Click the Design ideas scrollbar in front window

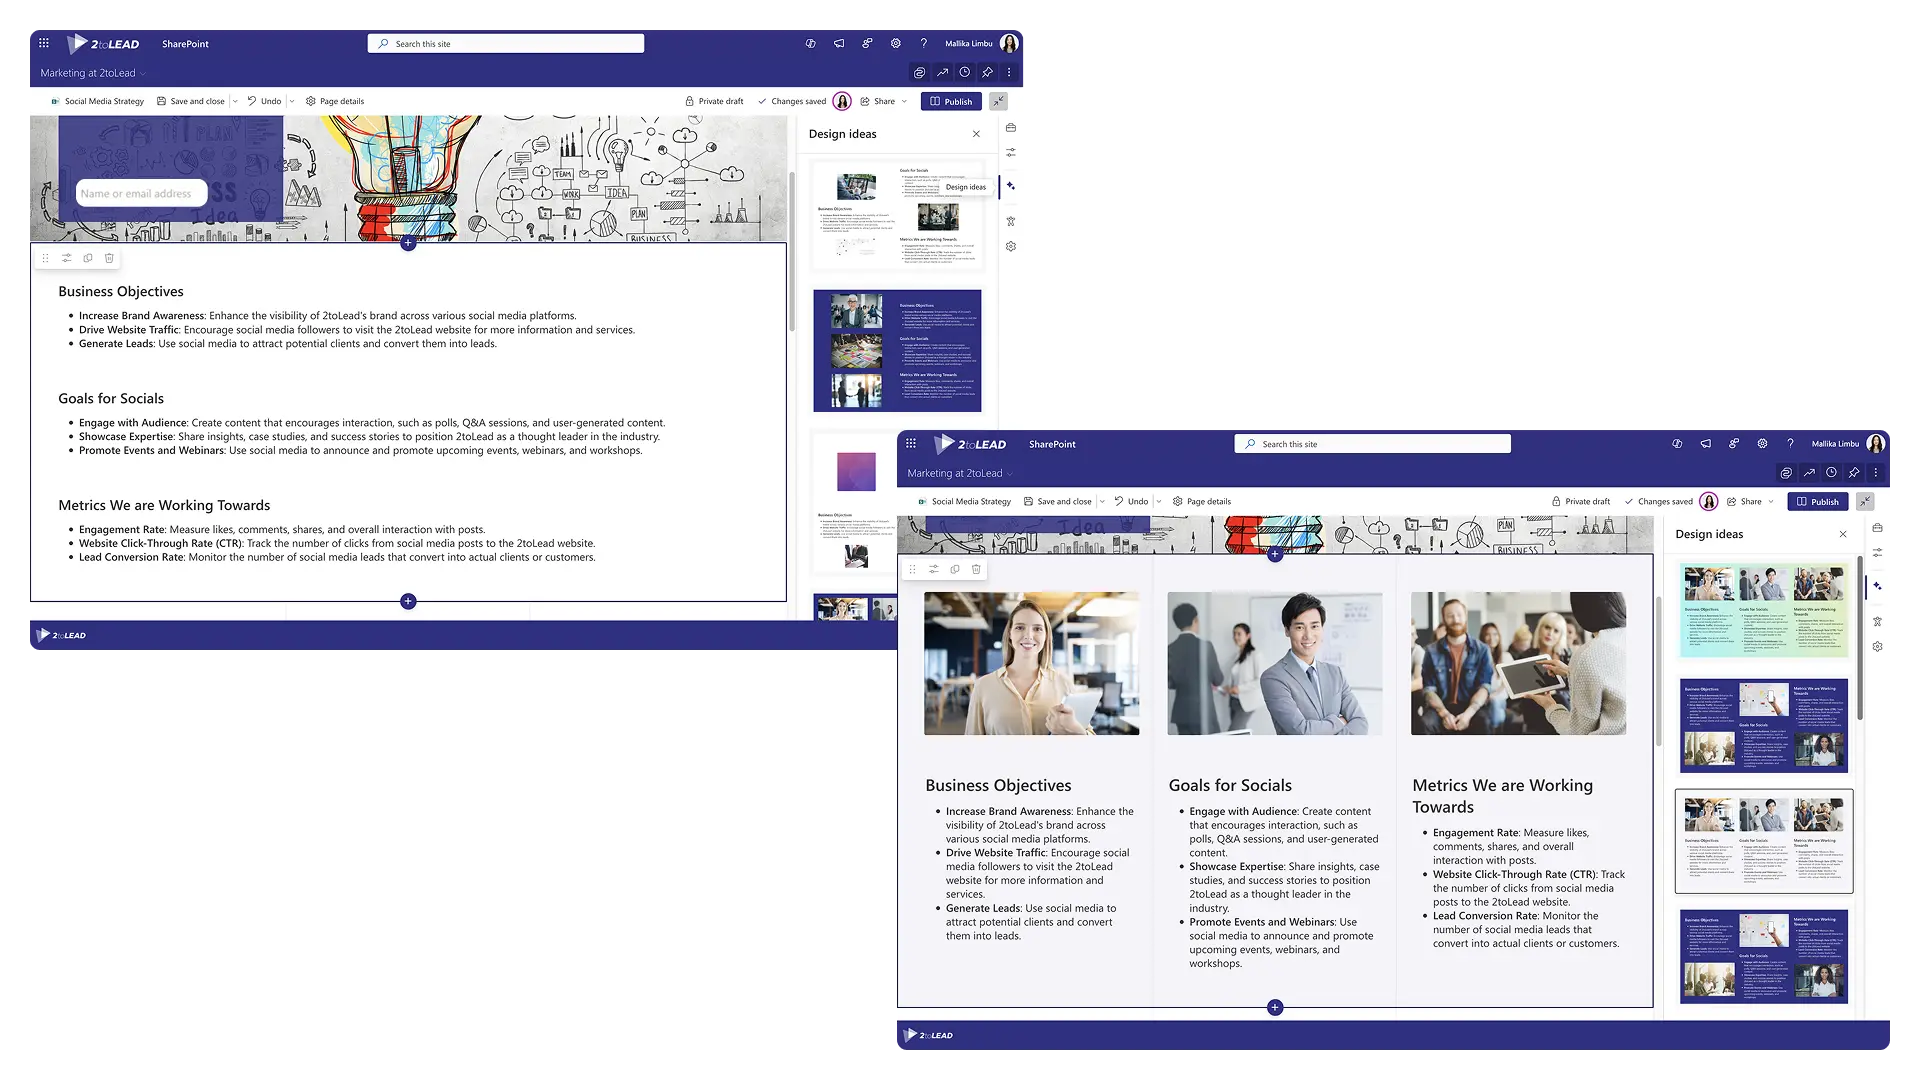(x=1860, y=640)
